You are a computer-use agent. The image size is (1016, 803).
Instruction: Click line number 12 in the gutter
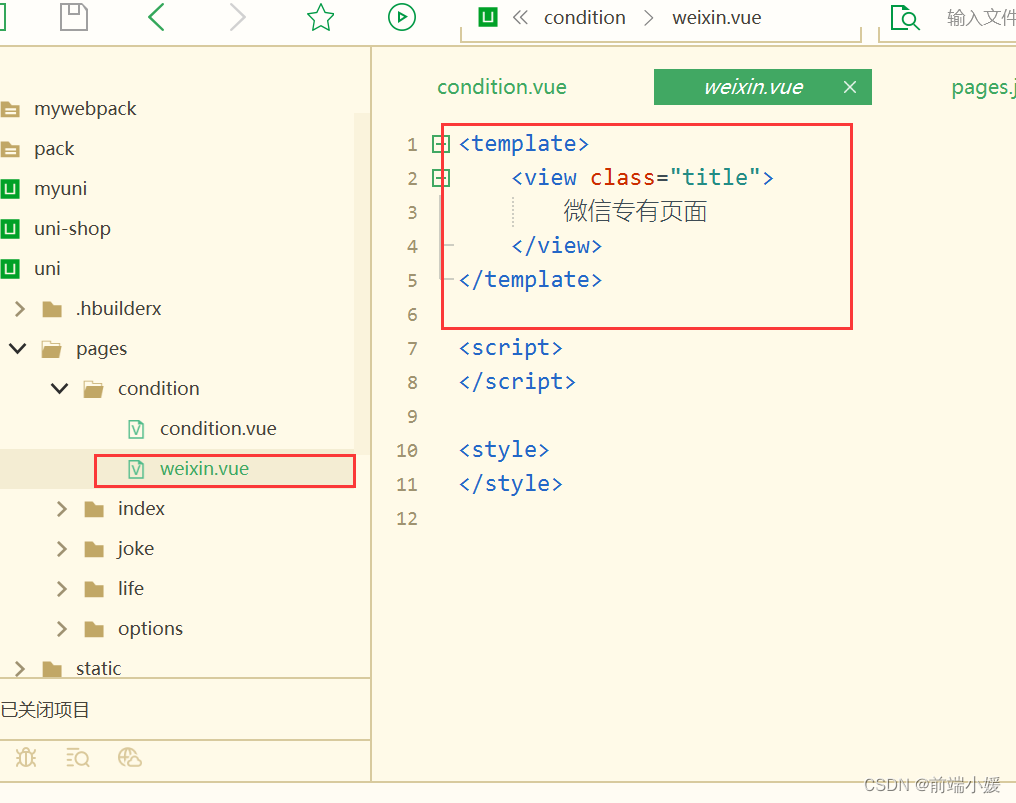click(407, 519)
